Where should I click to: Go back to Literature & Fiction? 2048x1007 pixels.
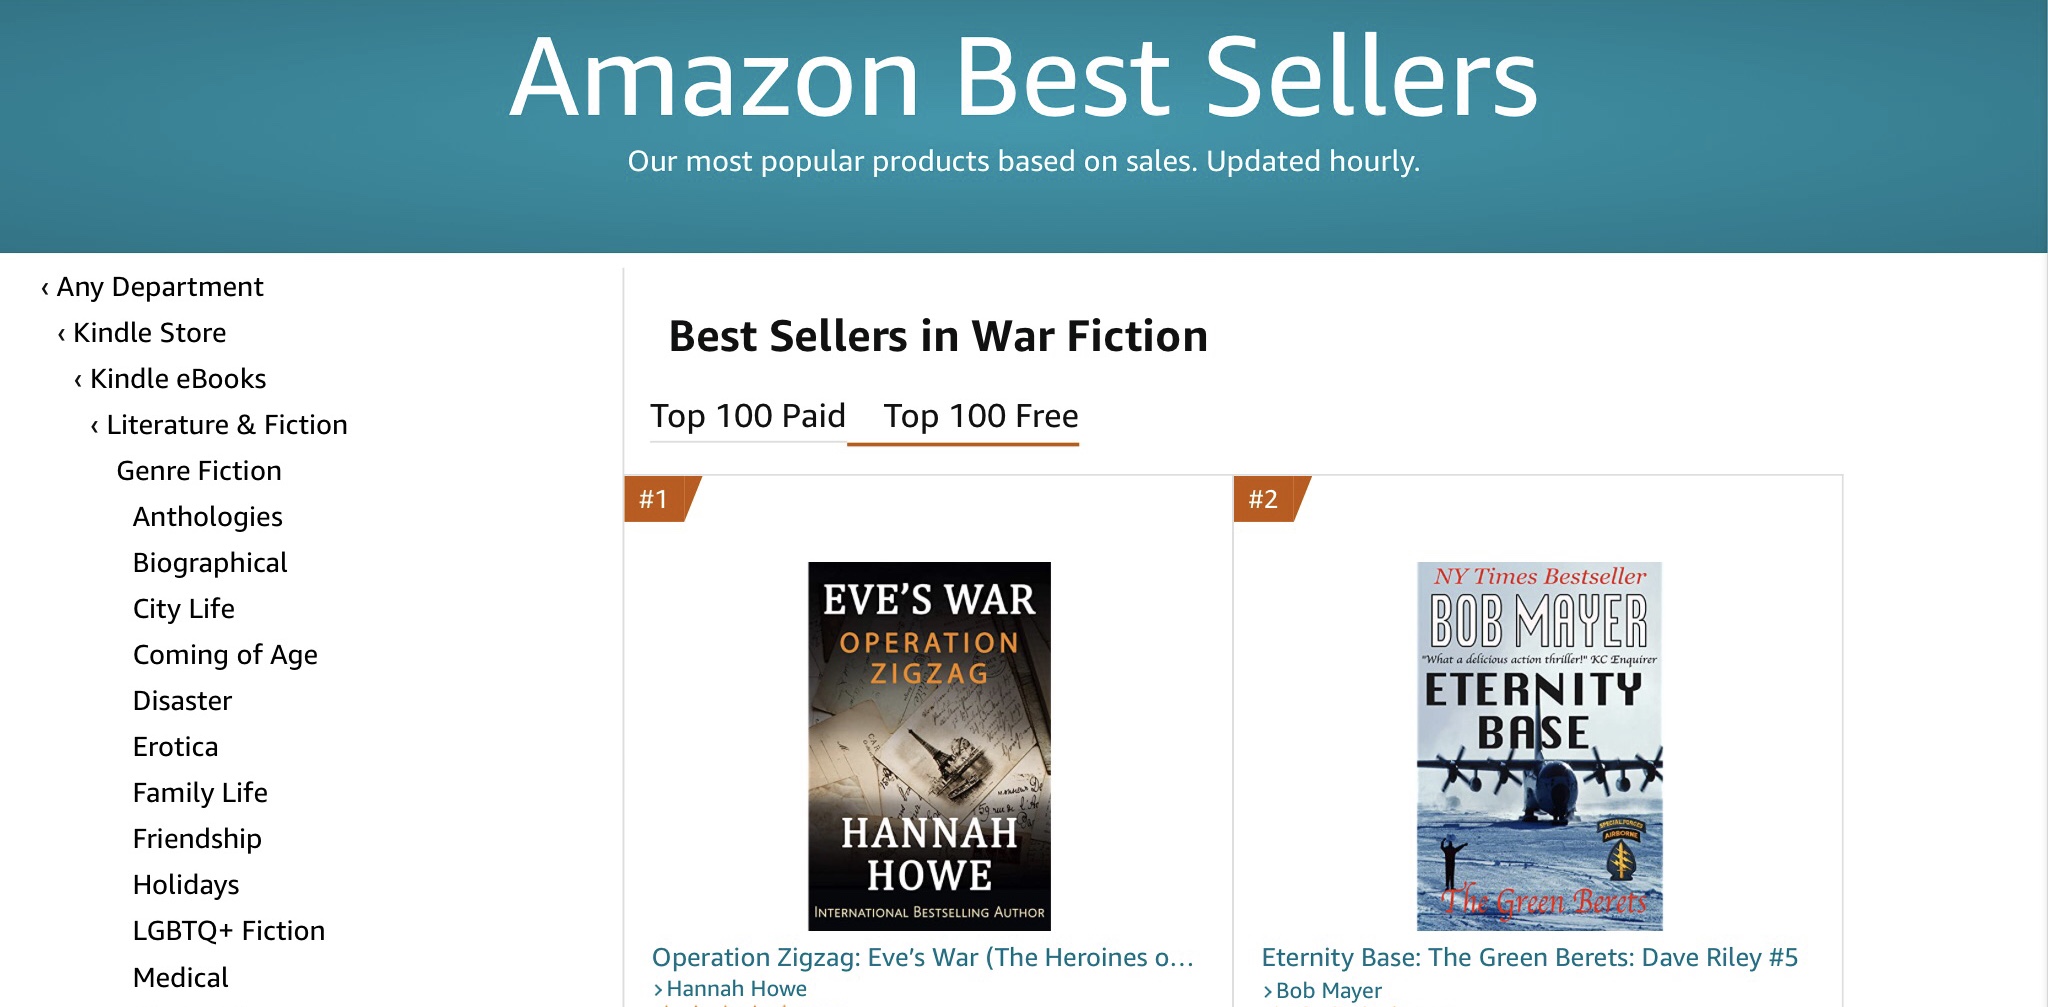[226, 425]
